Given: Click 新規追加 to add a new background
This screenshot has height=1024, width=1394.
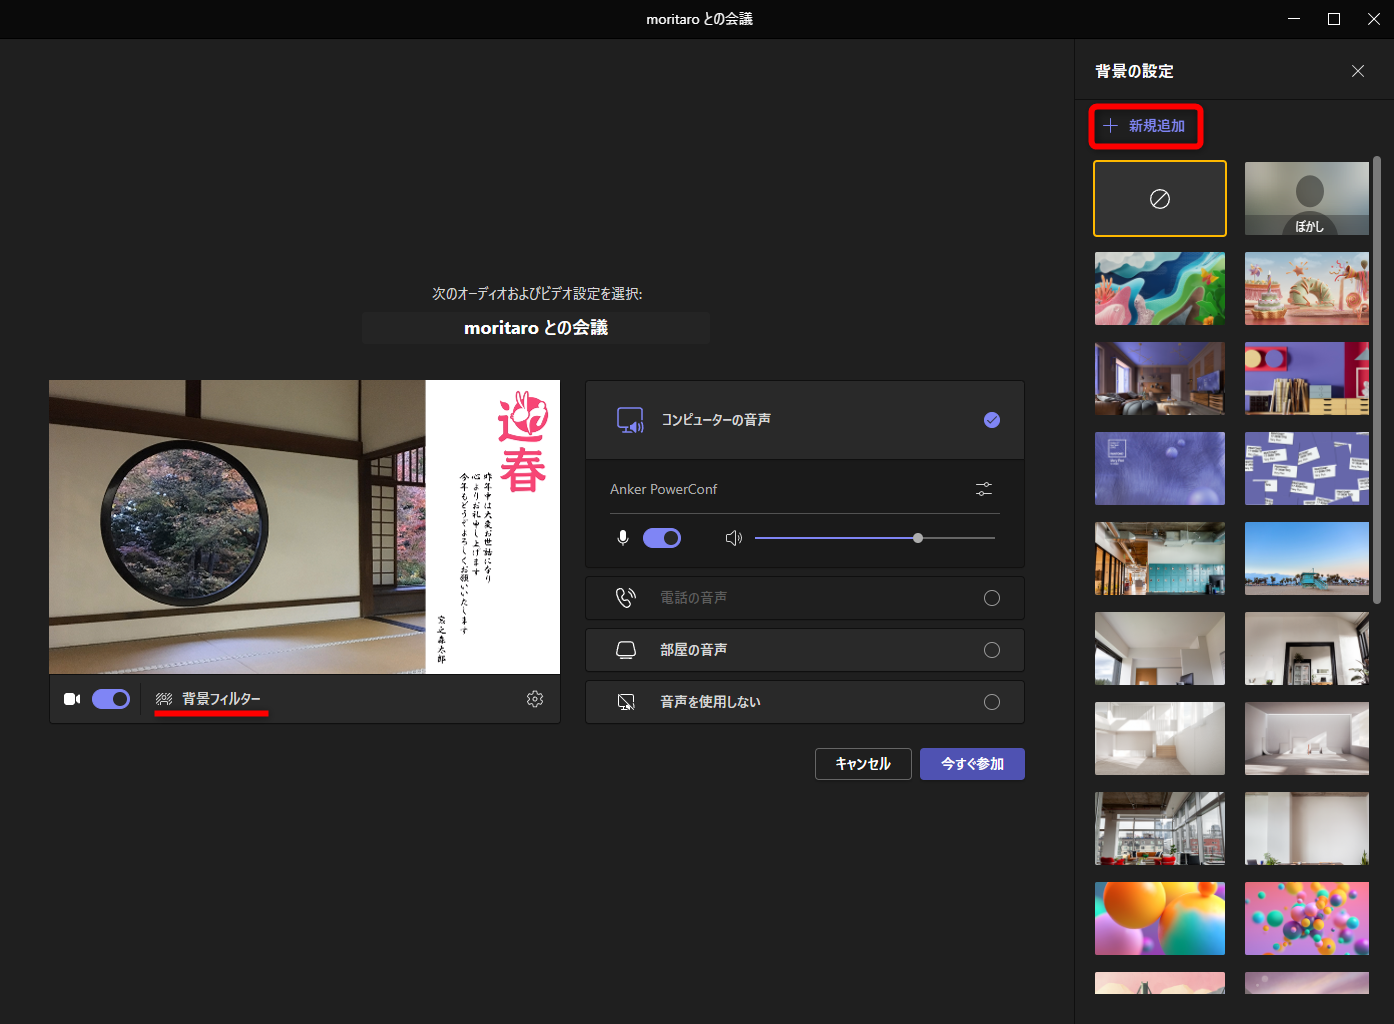Looking at the screenshot, I should click(1146, 126).
